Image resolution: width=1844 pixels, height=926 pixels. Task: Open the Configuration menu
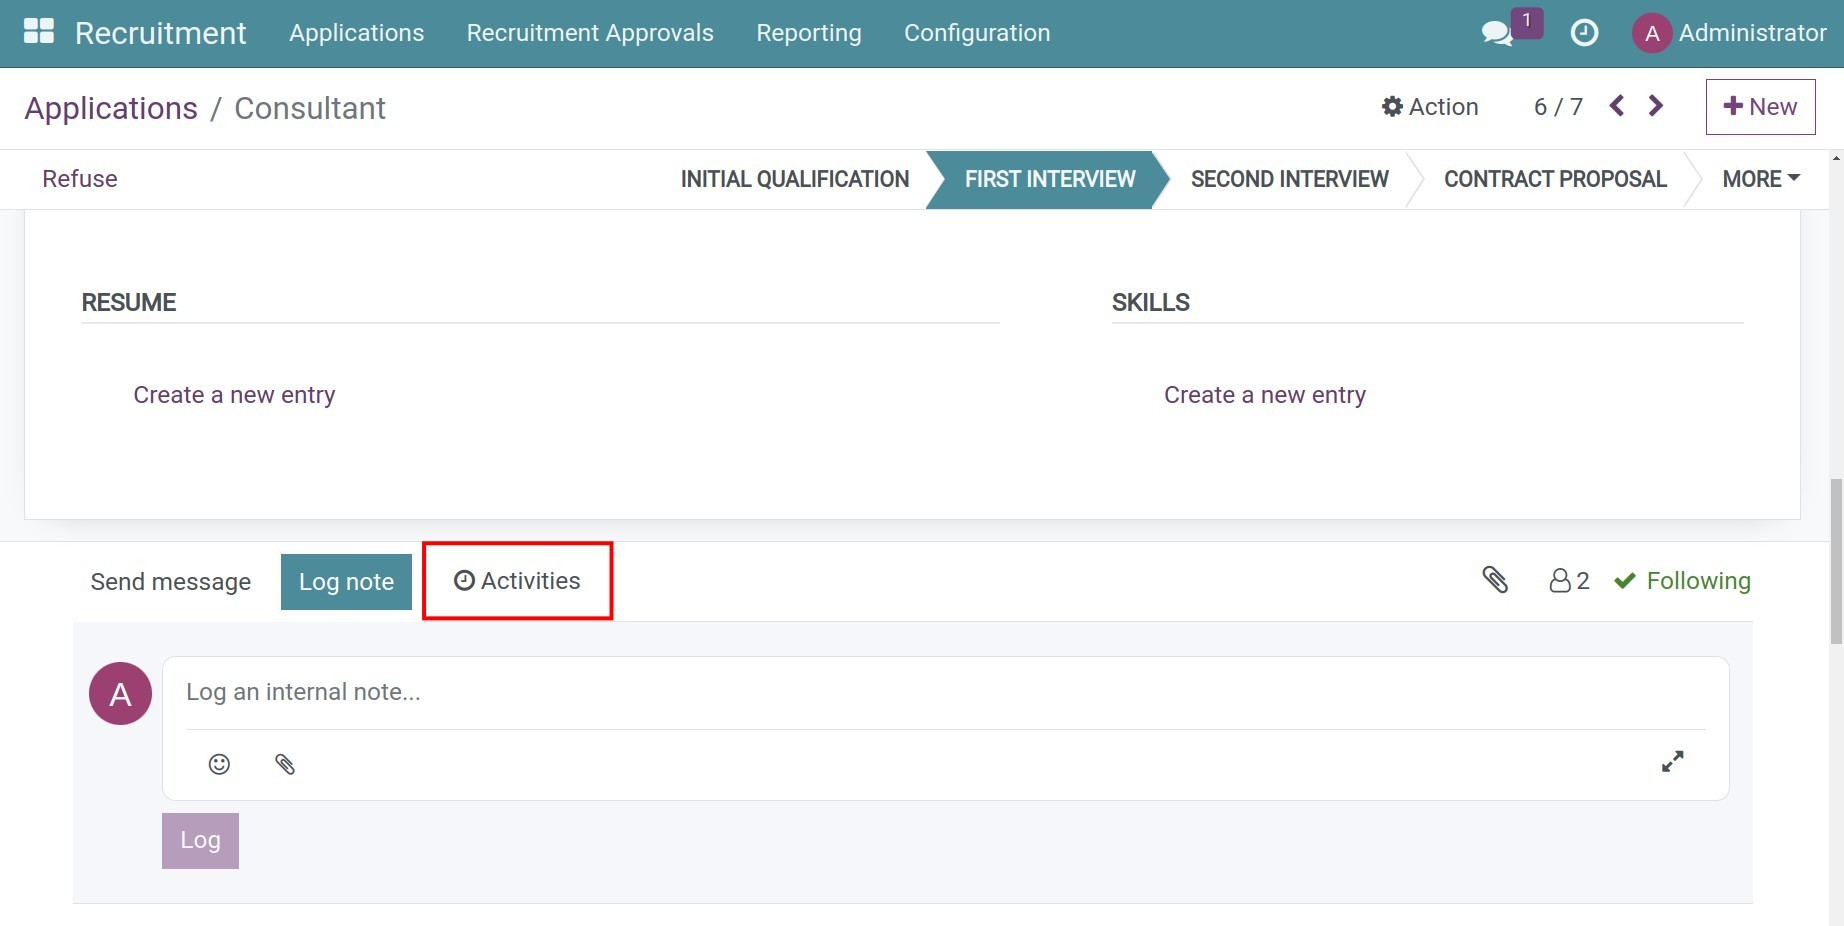tap(976, 33)
